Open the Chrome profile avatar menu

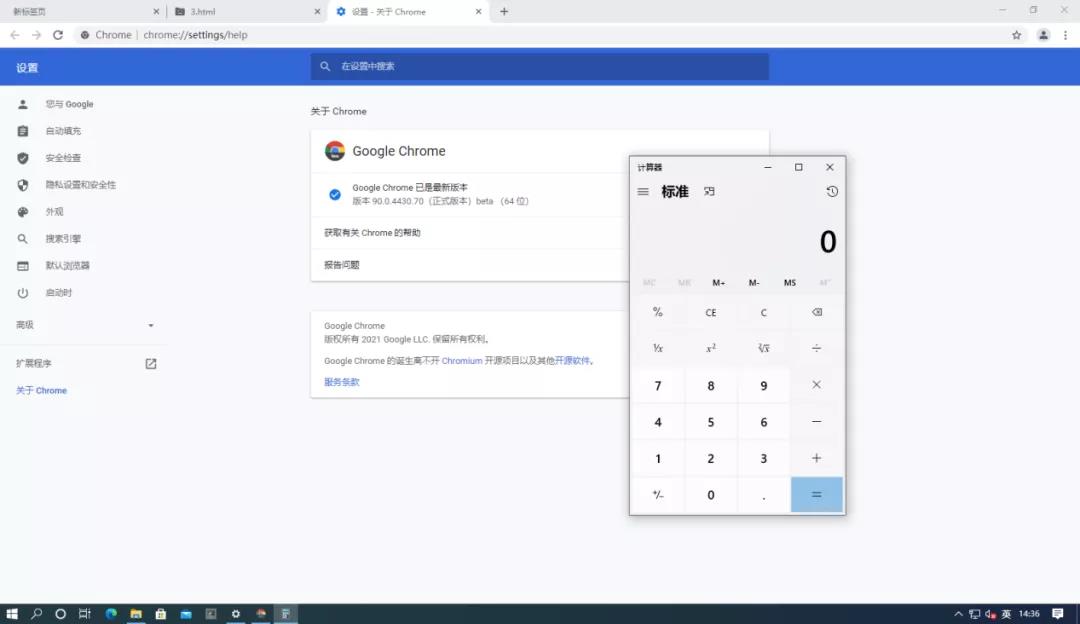coord(1043,35)
